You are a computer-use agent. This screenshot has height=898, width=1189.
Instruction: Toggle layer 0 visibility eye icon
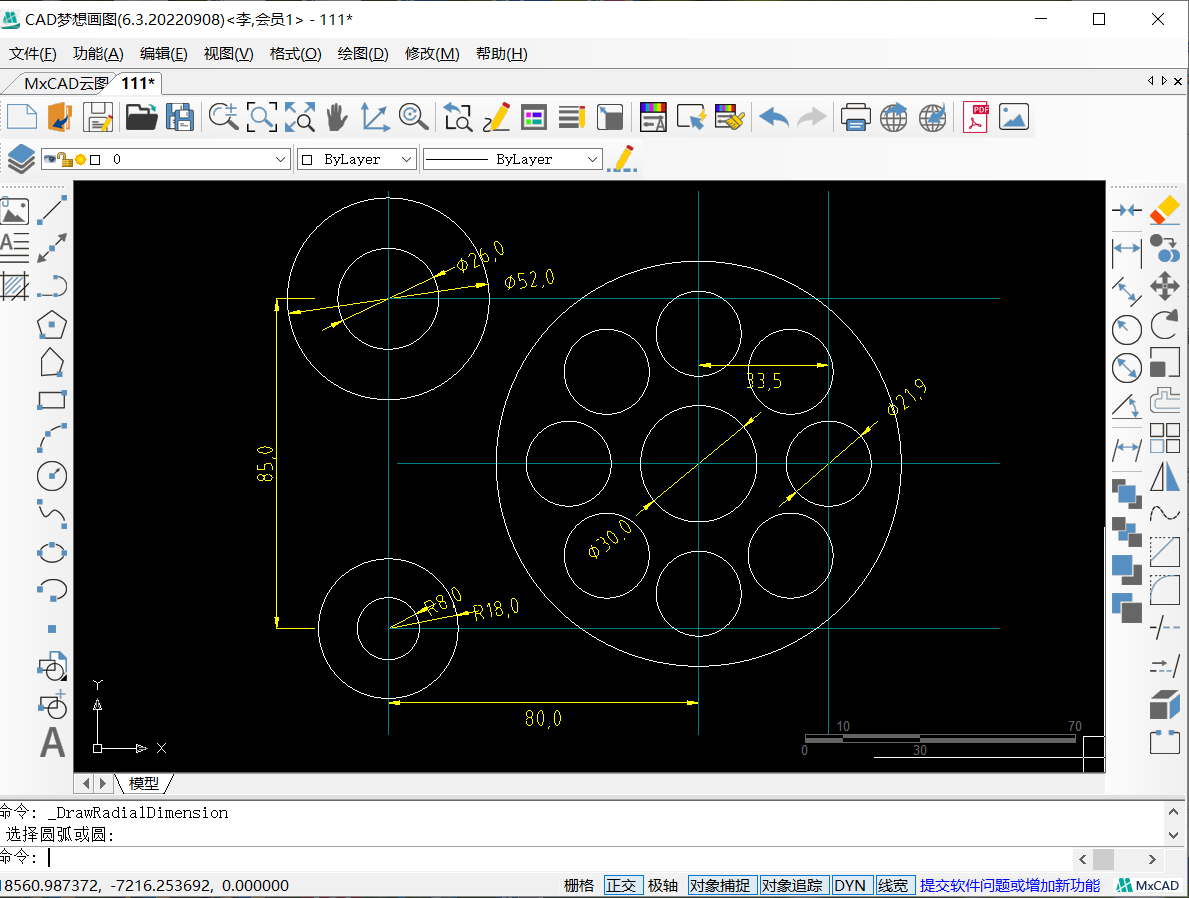coord(50,159)
